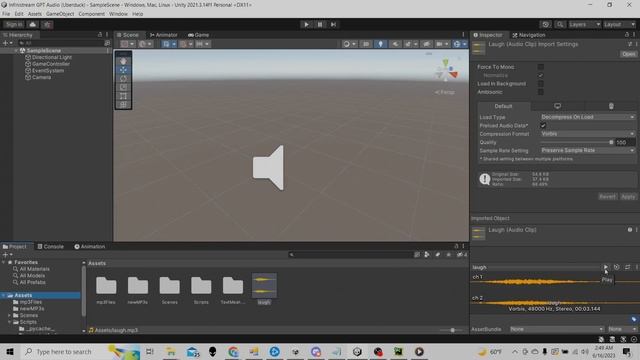Screen dimensions: 640x360
Task: Select the Hand (View) tool
Action: point(123,61)
